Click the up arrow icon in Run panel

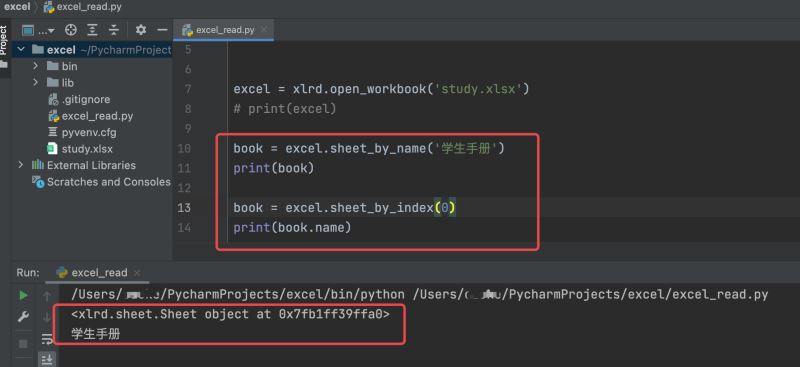47,295
